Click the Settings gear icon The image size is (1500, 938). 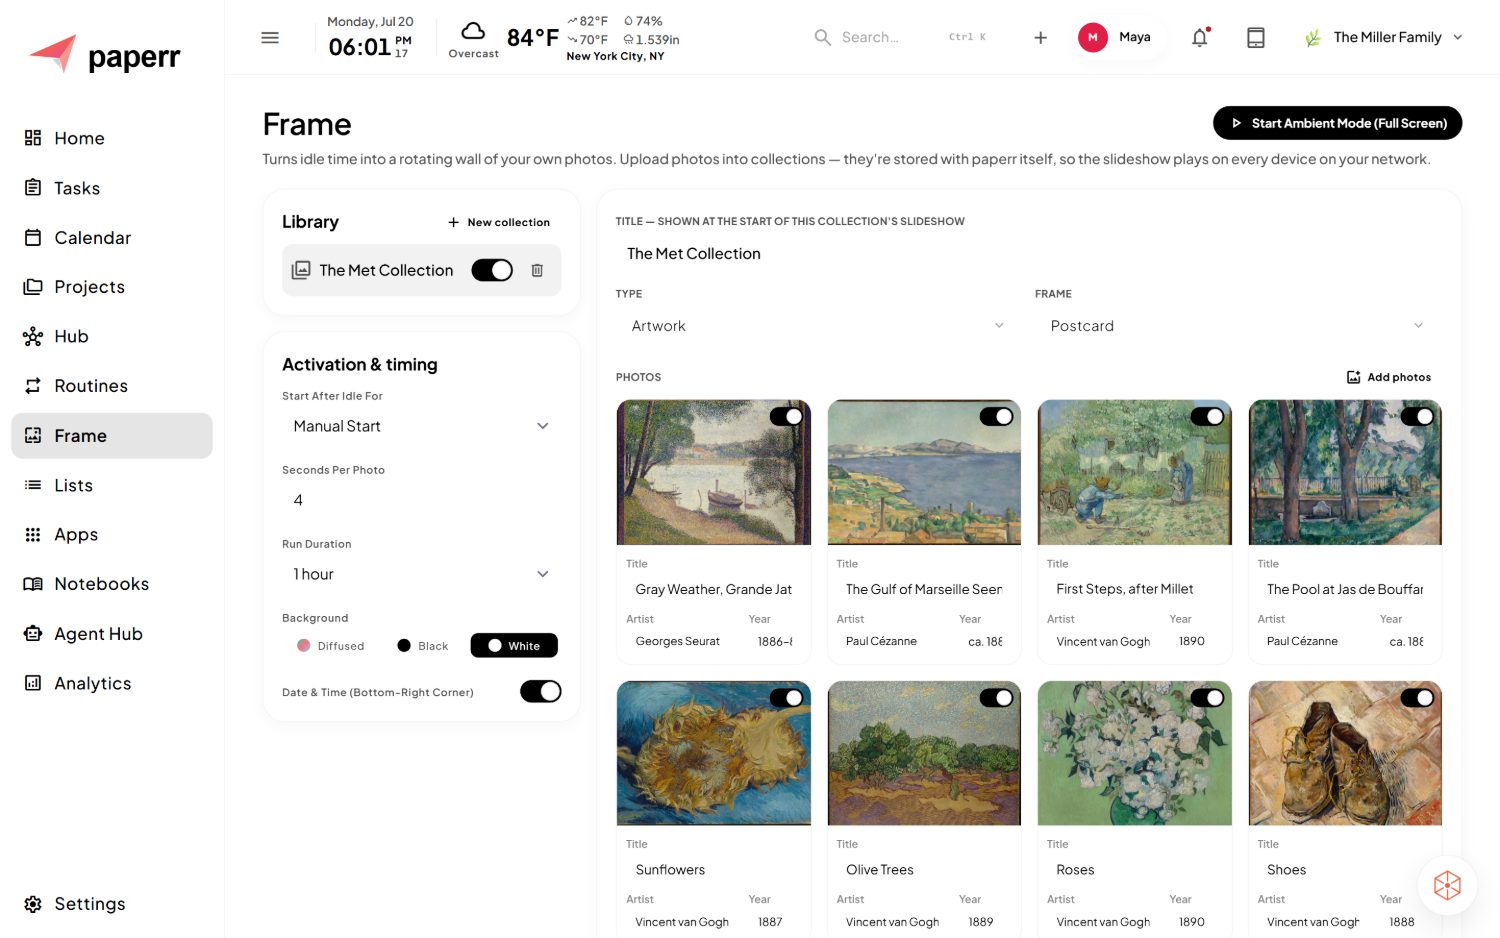tap(33, 904)
